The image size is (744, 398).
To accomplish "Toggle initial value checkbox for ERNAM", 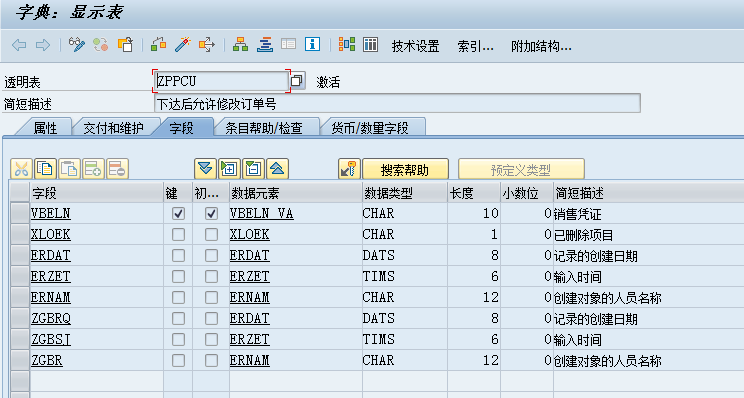I will (x=211, y=297).
